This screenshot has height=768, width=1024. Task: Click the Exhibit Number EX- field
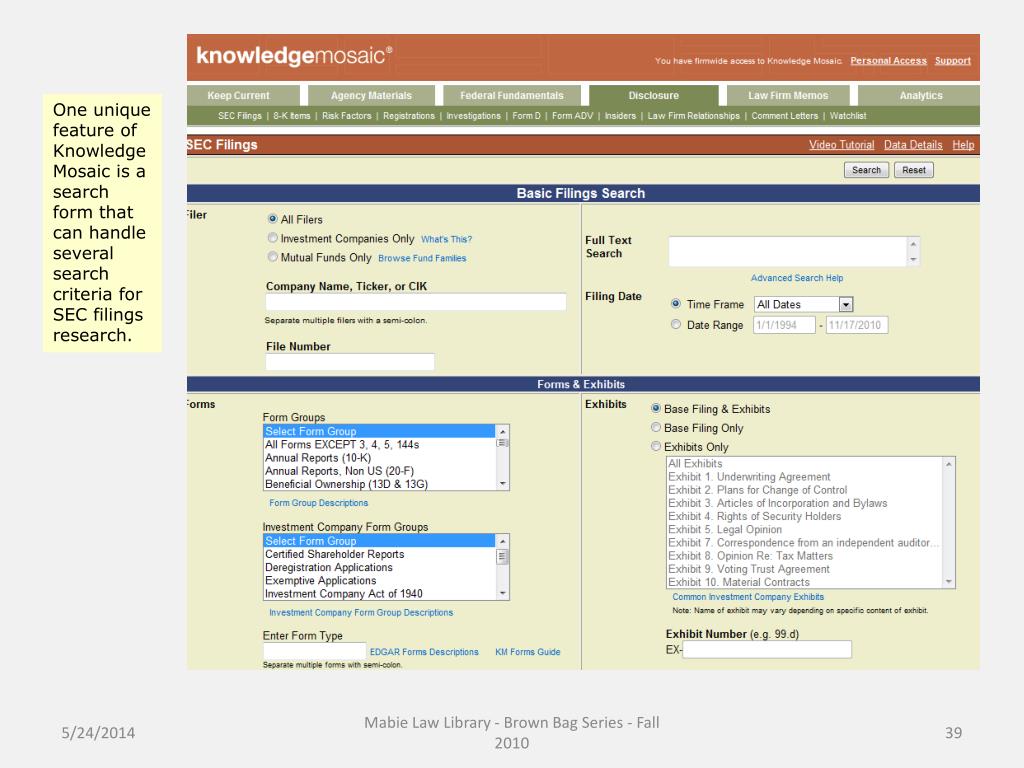coord(767,649)
